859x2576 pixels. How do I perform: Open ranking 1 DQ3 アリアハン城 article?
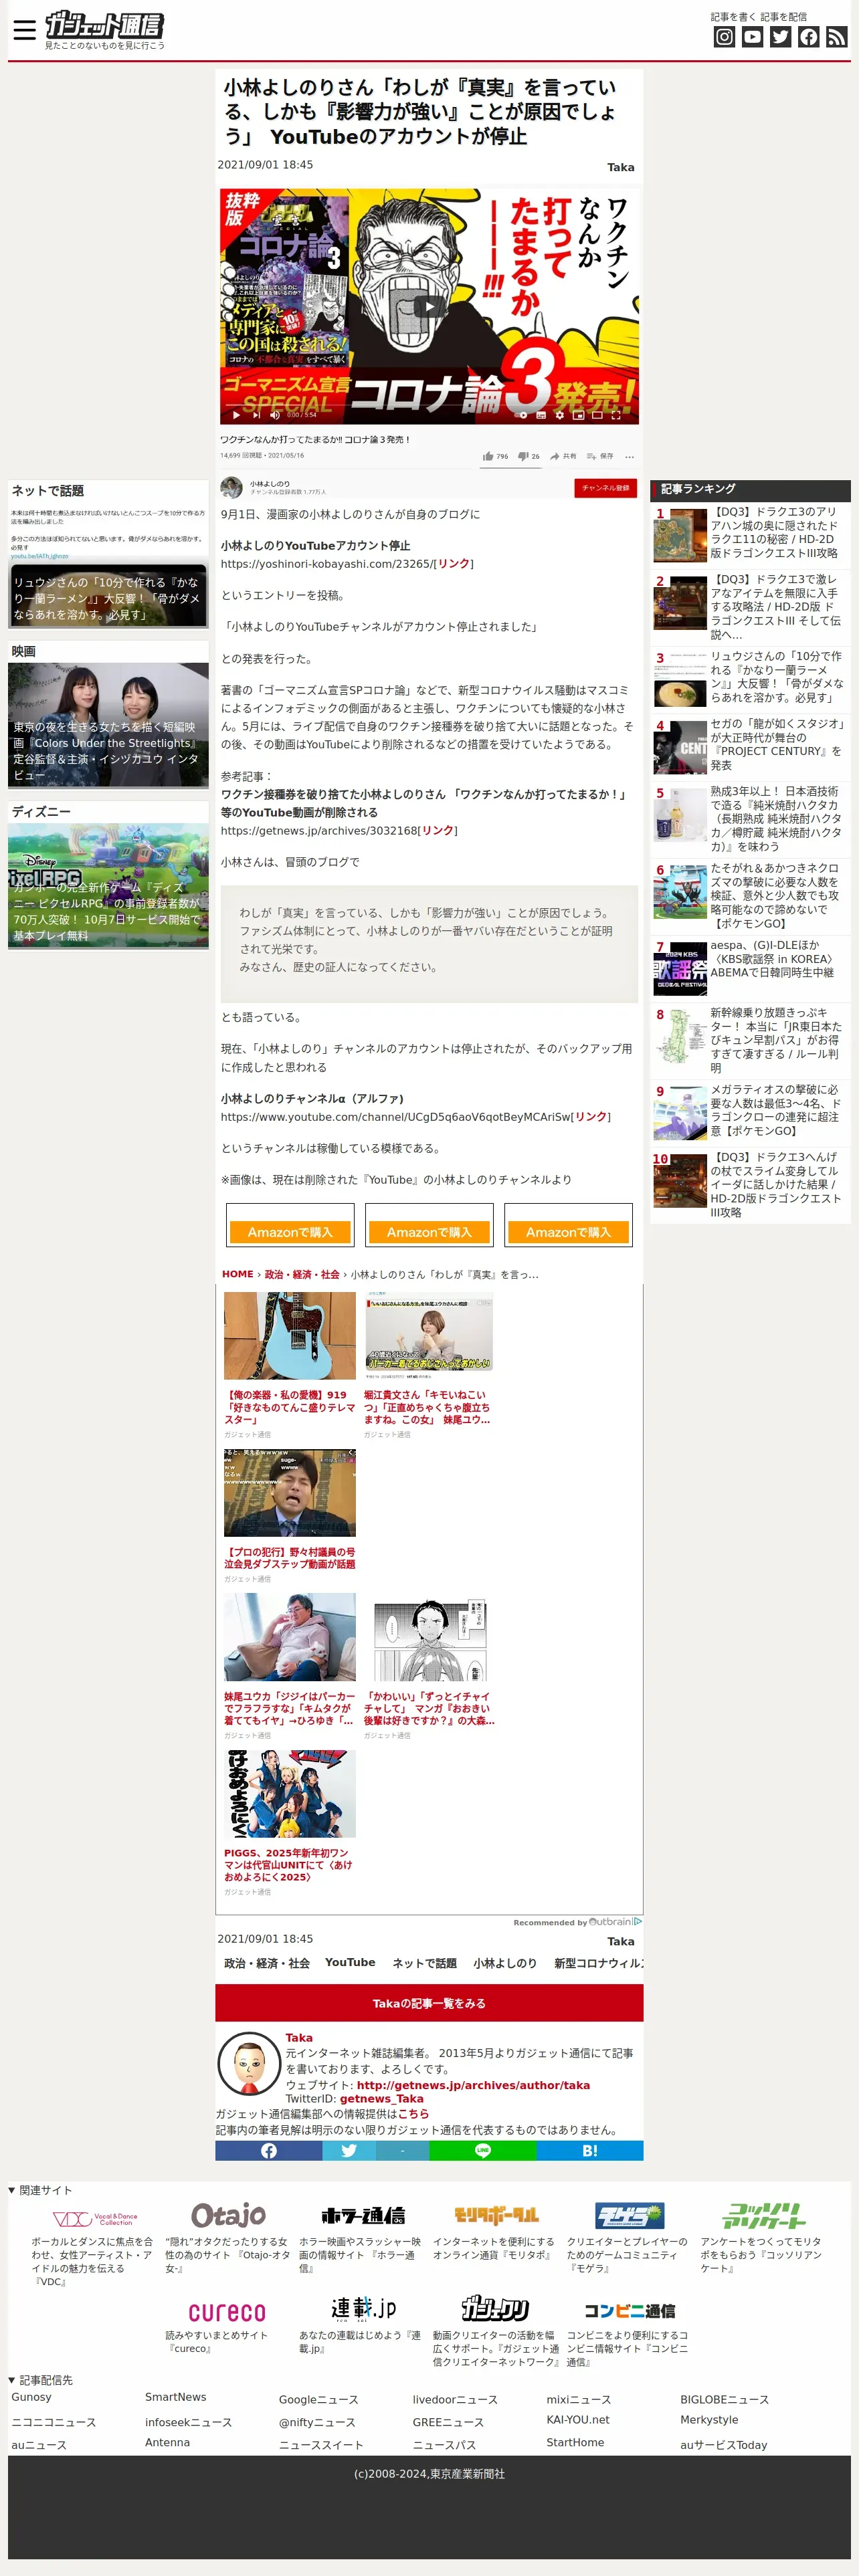tap(750, 534)
